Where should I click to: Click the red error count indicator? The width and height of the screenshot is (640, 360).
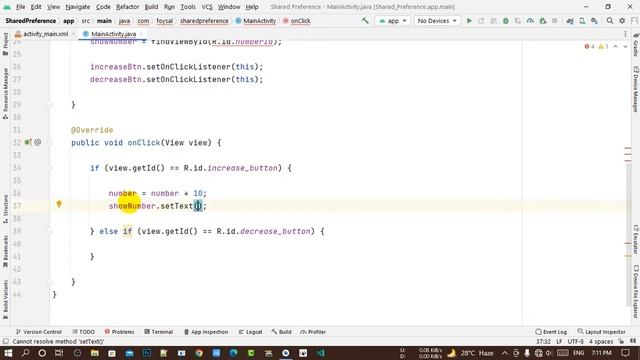coord(589,47)
